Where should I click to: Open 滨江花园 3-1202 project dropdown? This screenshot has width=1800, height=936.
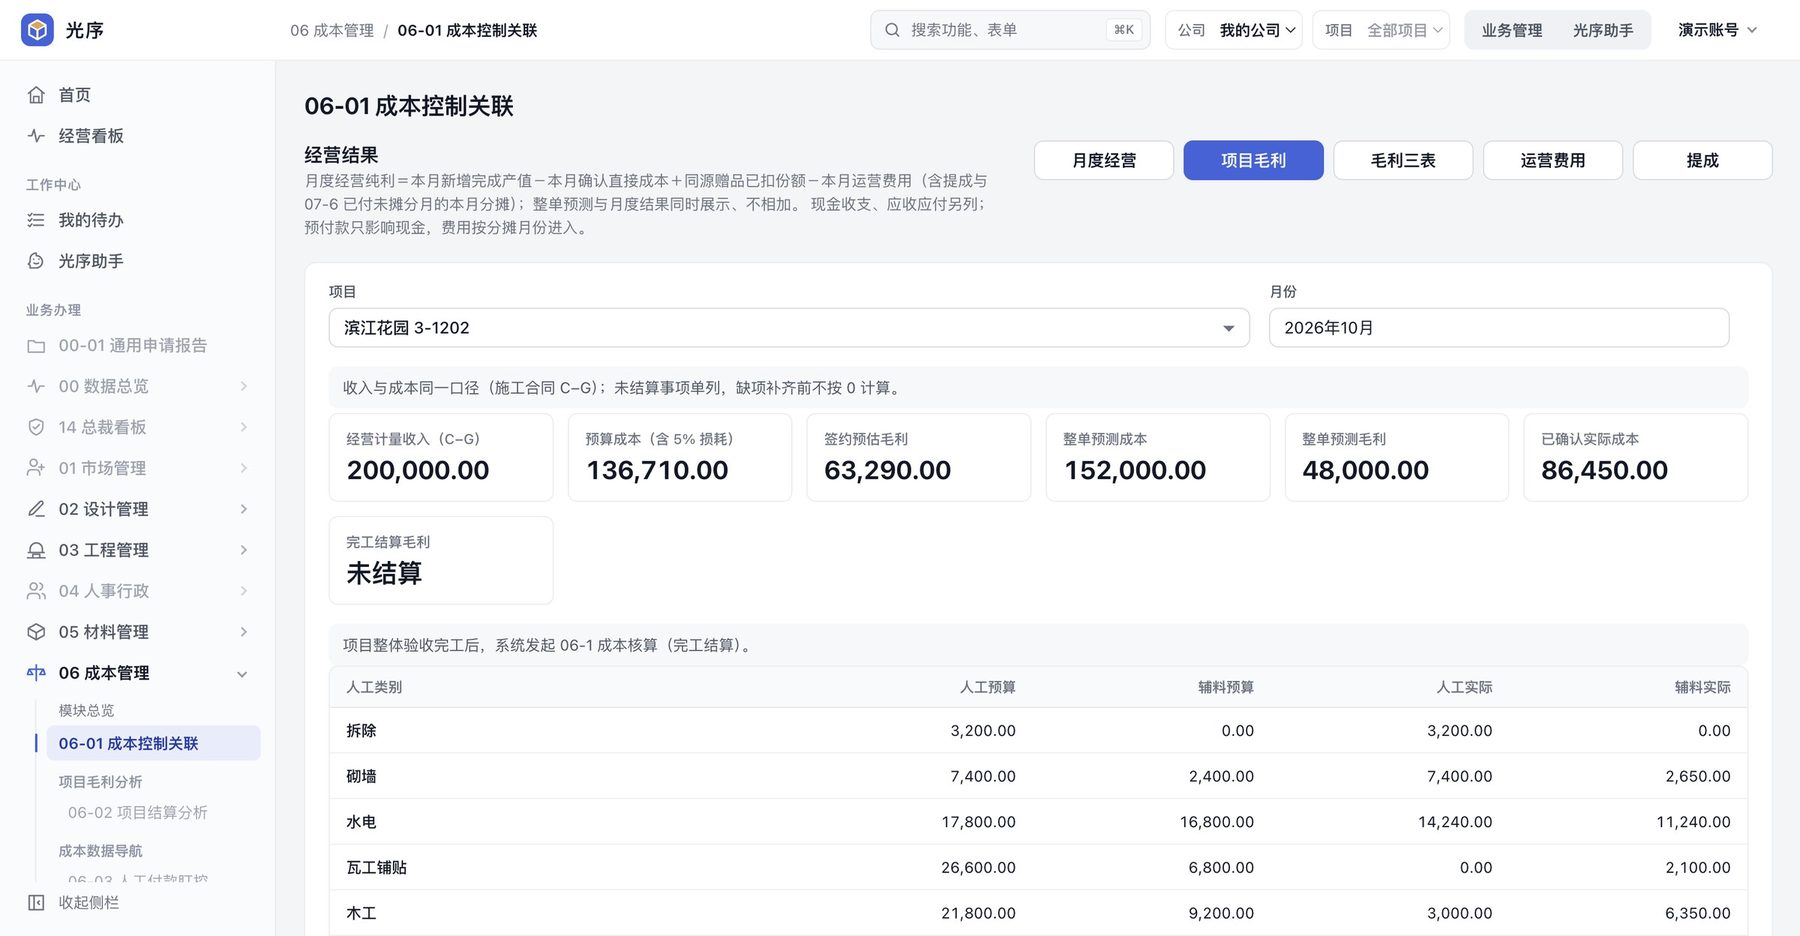pyautogui.click(x=789, y=328)
